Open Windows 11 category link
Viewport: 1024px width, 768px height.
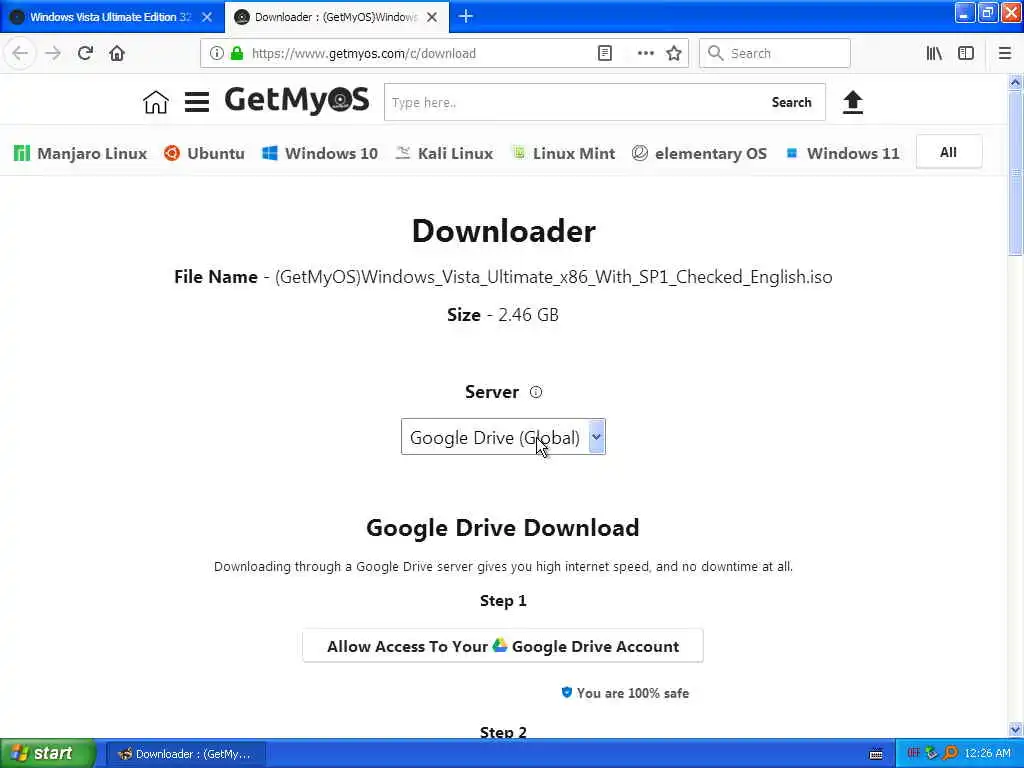point(842,153)
